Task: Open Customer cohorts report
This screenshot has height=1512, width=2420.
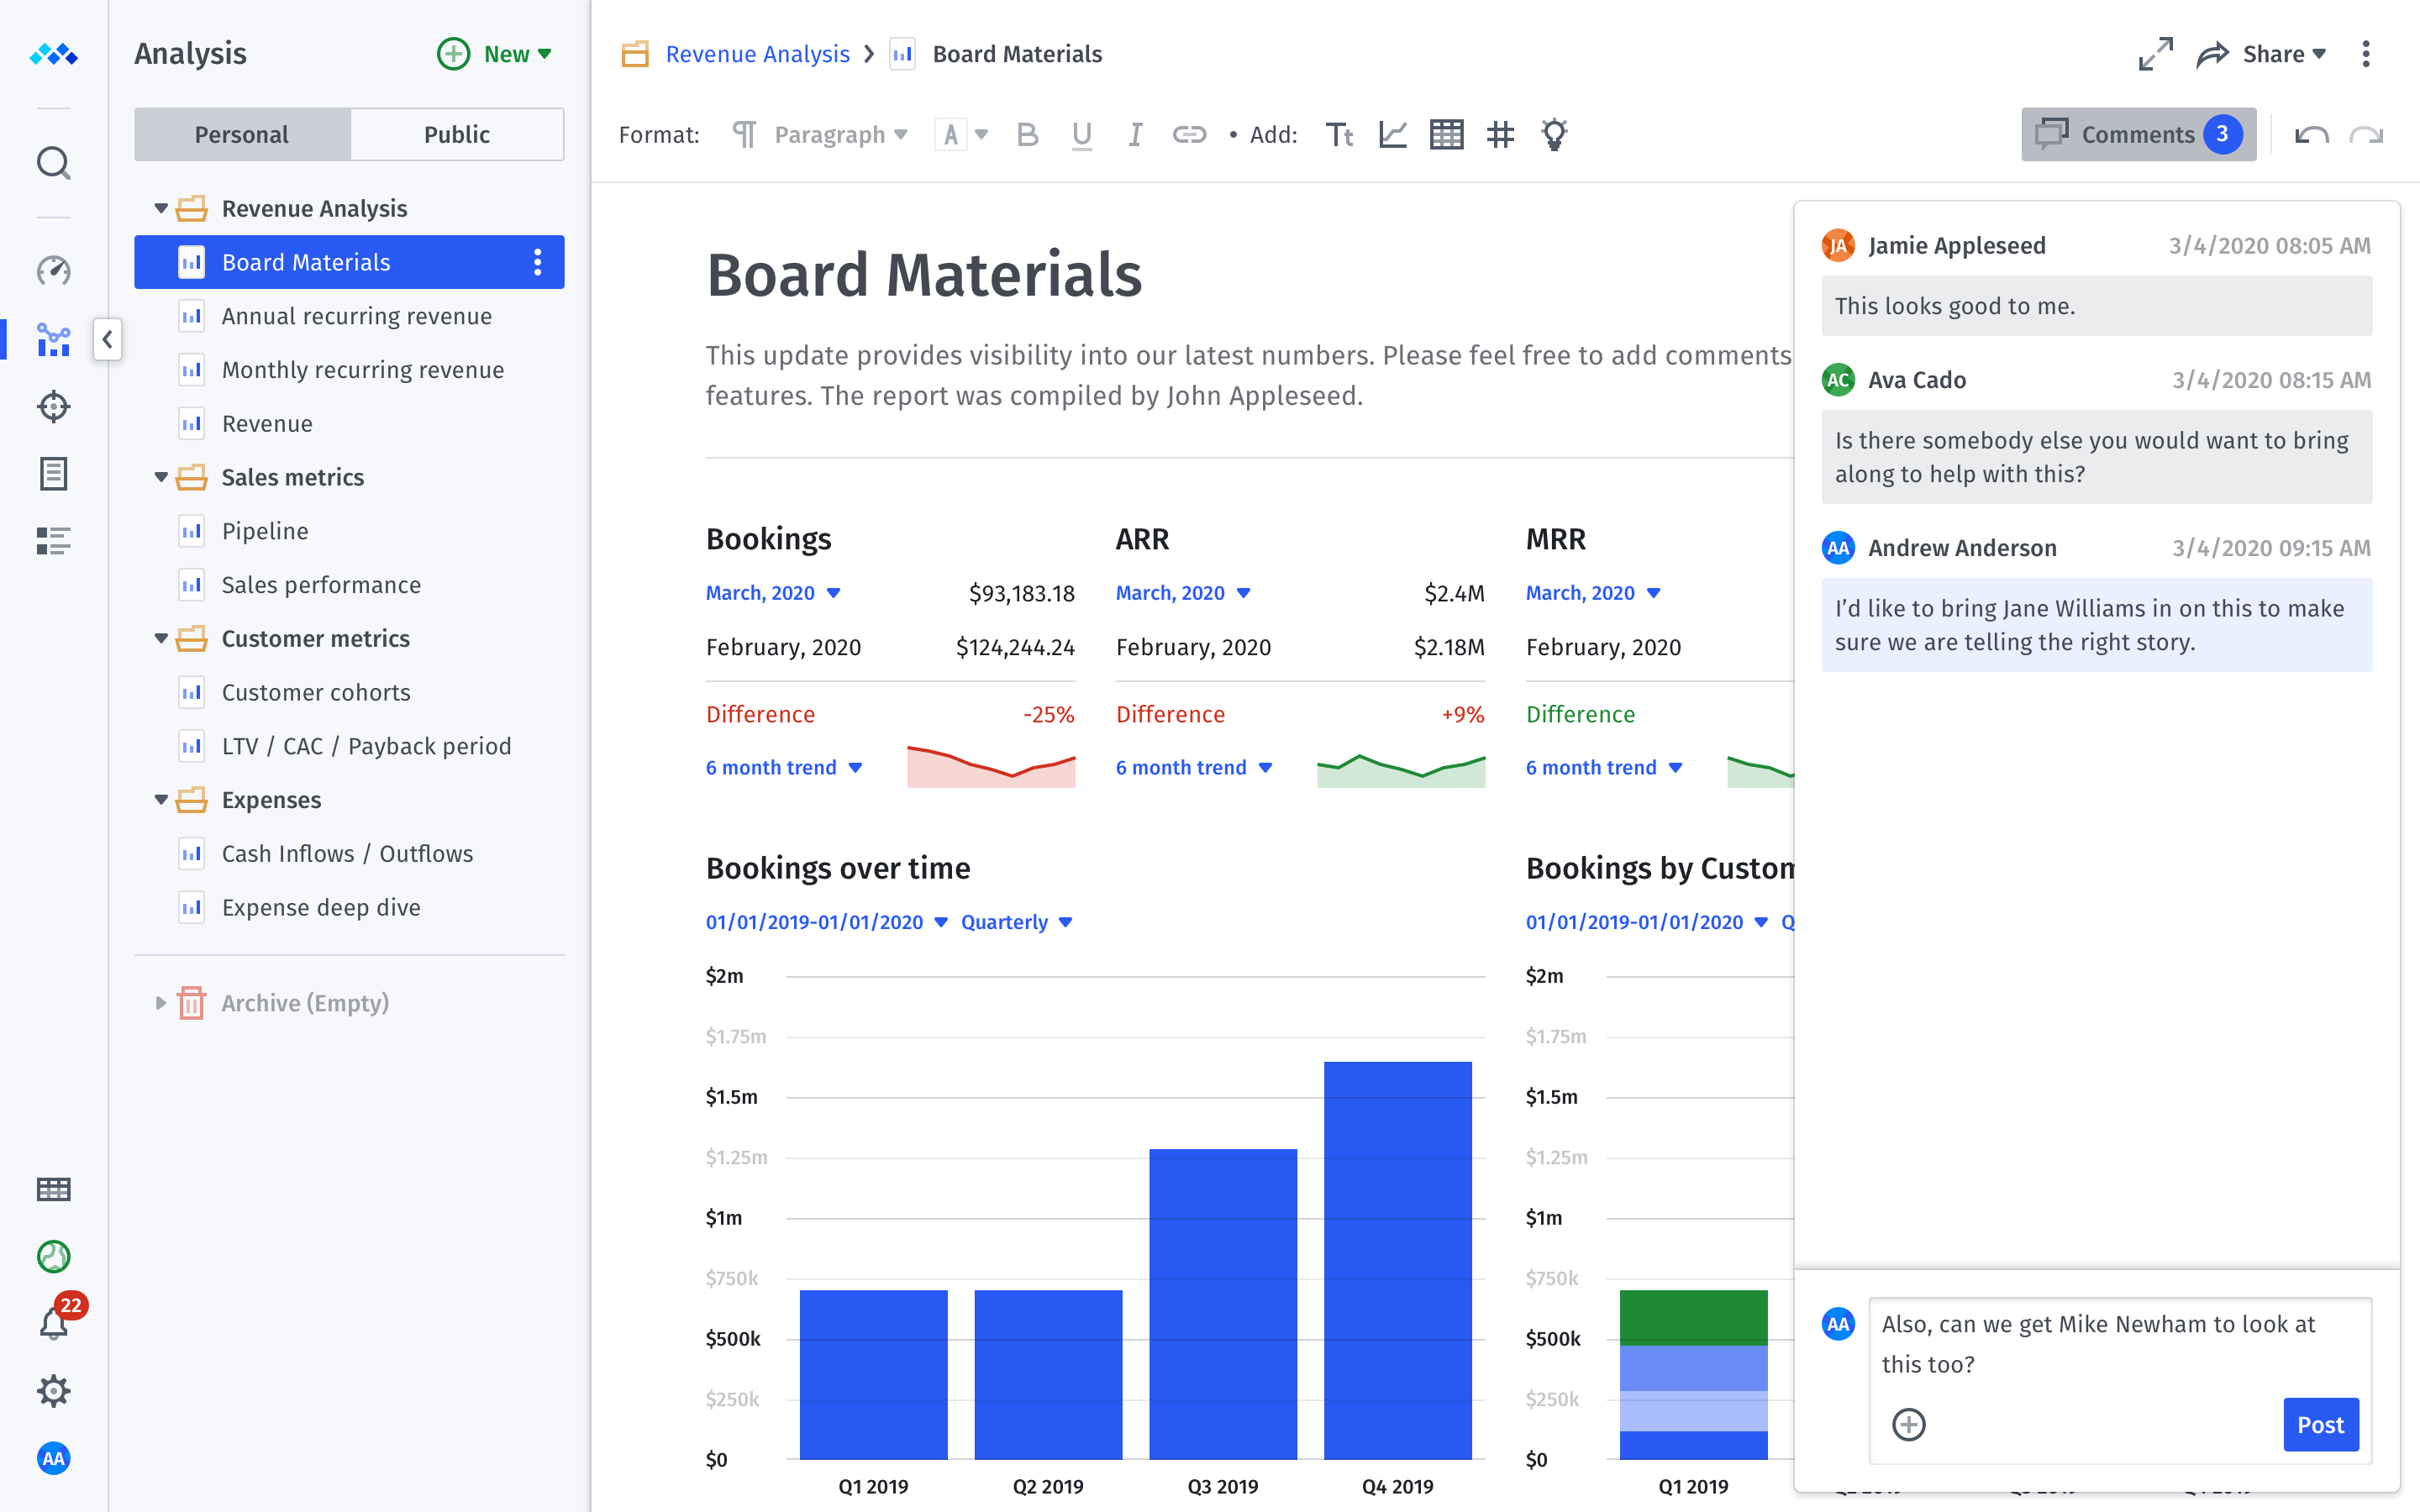Action: [x=349, y=692]
